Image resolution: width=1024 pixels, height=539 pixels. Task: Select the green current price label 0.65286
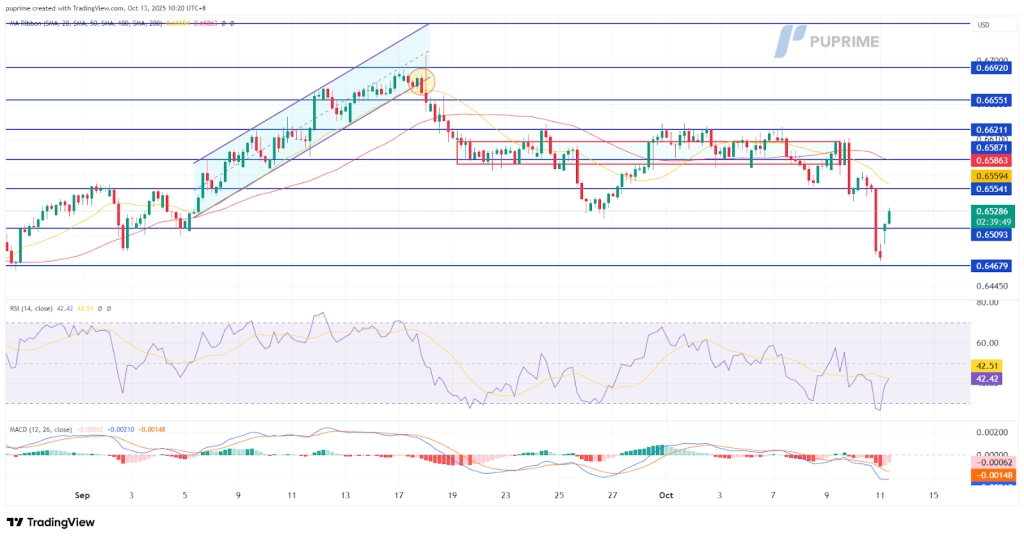[993, 212]
